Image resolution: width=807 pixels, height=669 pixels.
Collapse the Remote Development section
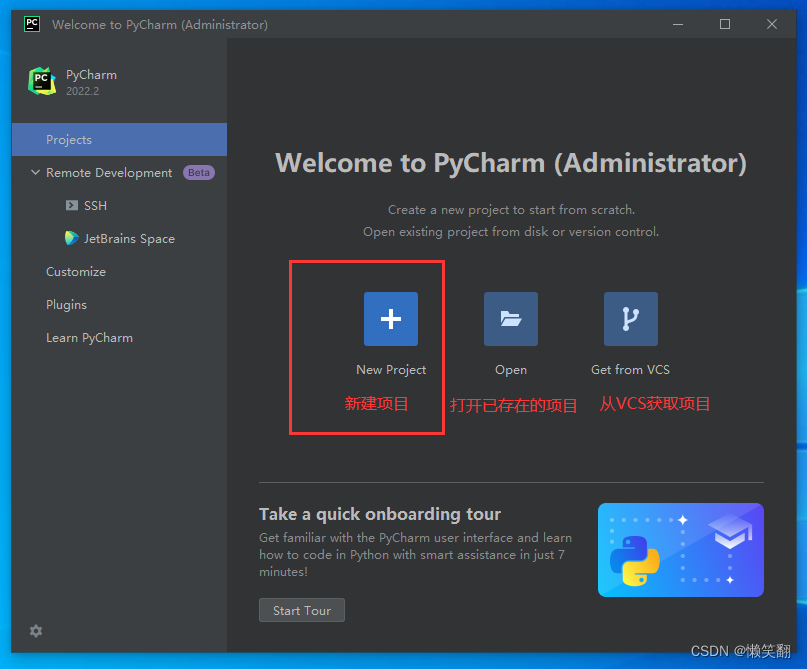[x=35, y=172]
